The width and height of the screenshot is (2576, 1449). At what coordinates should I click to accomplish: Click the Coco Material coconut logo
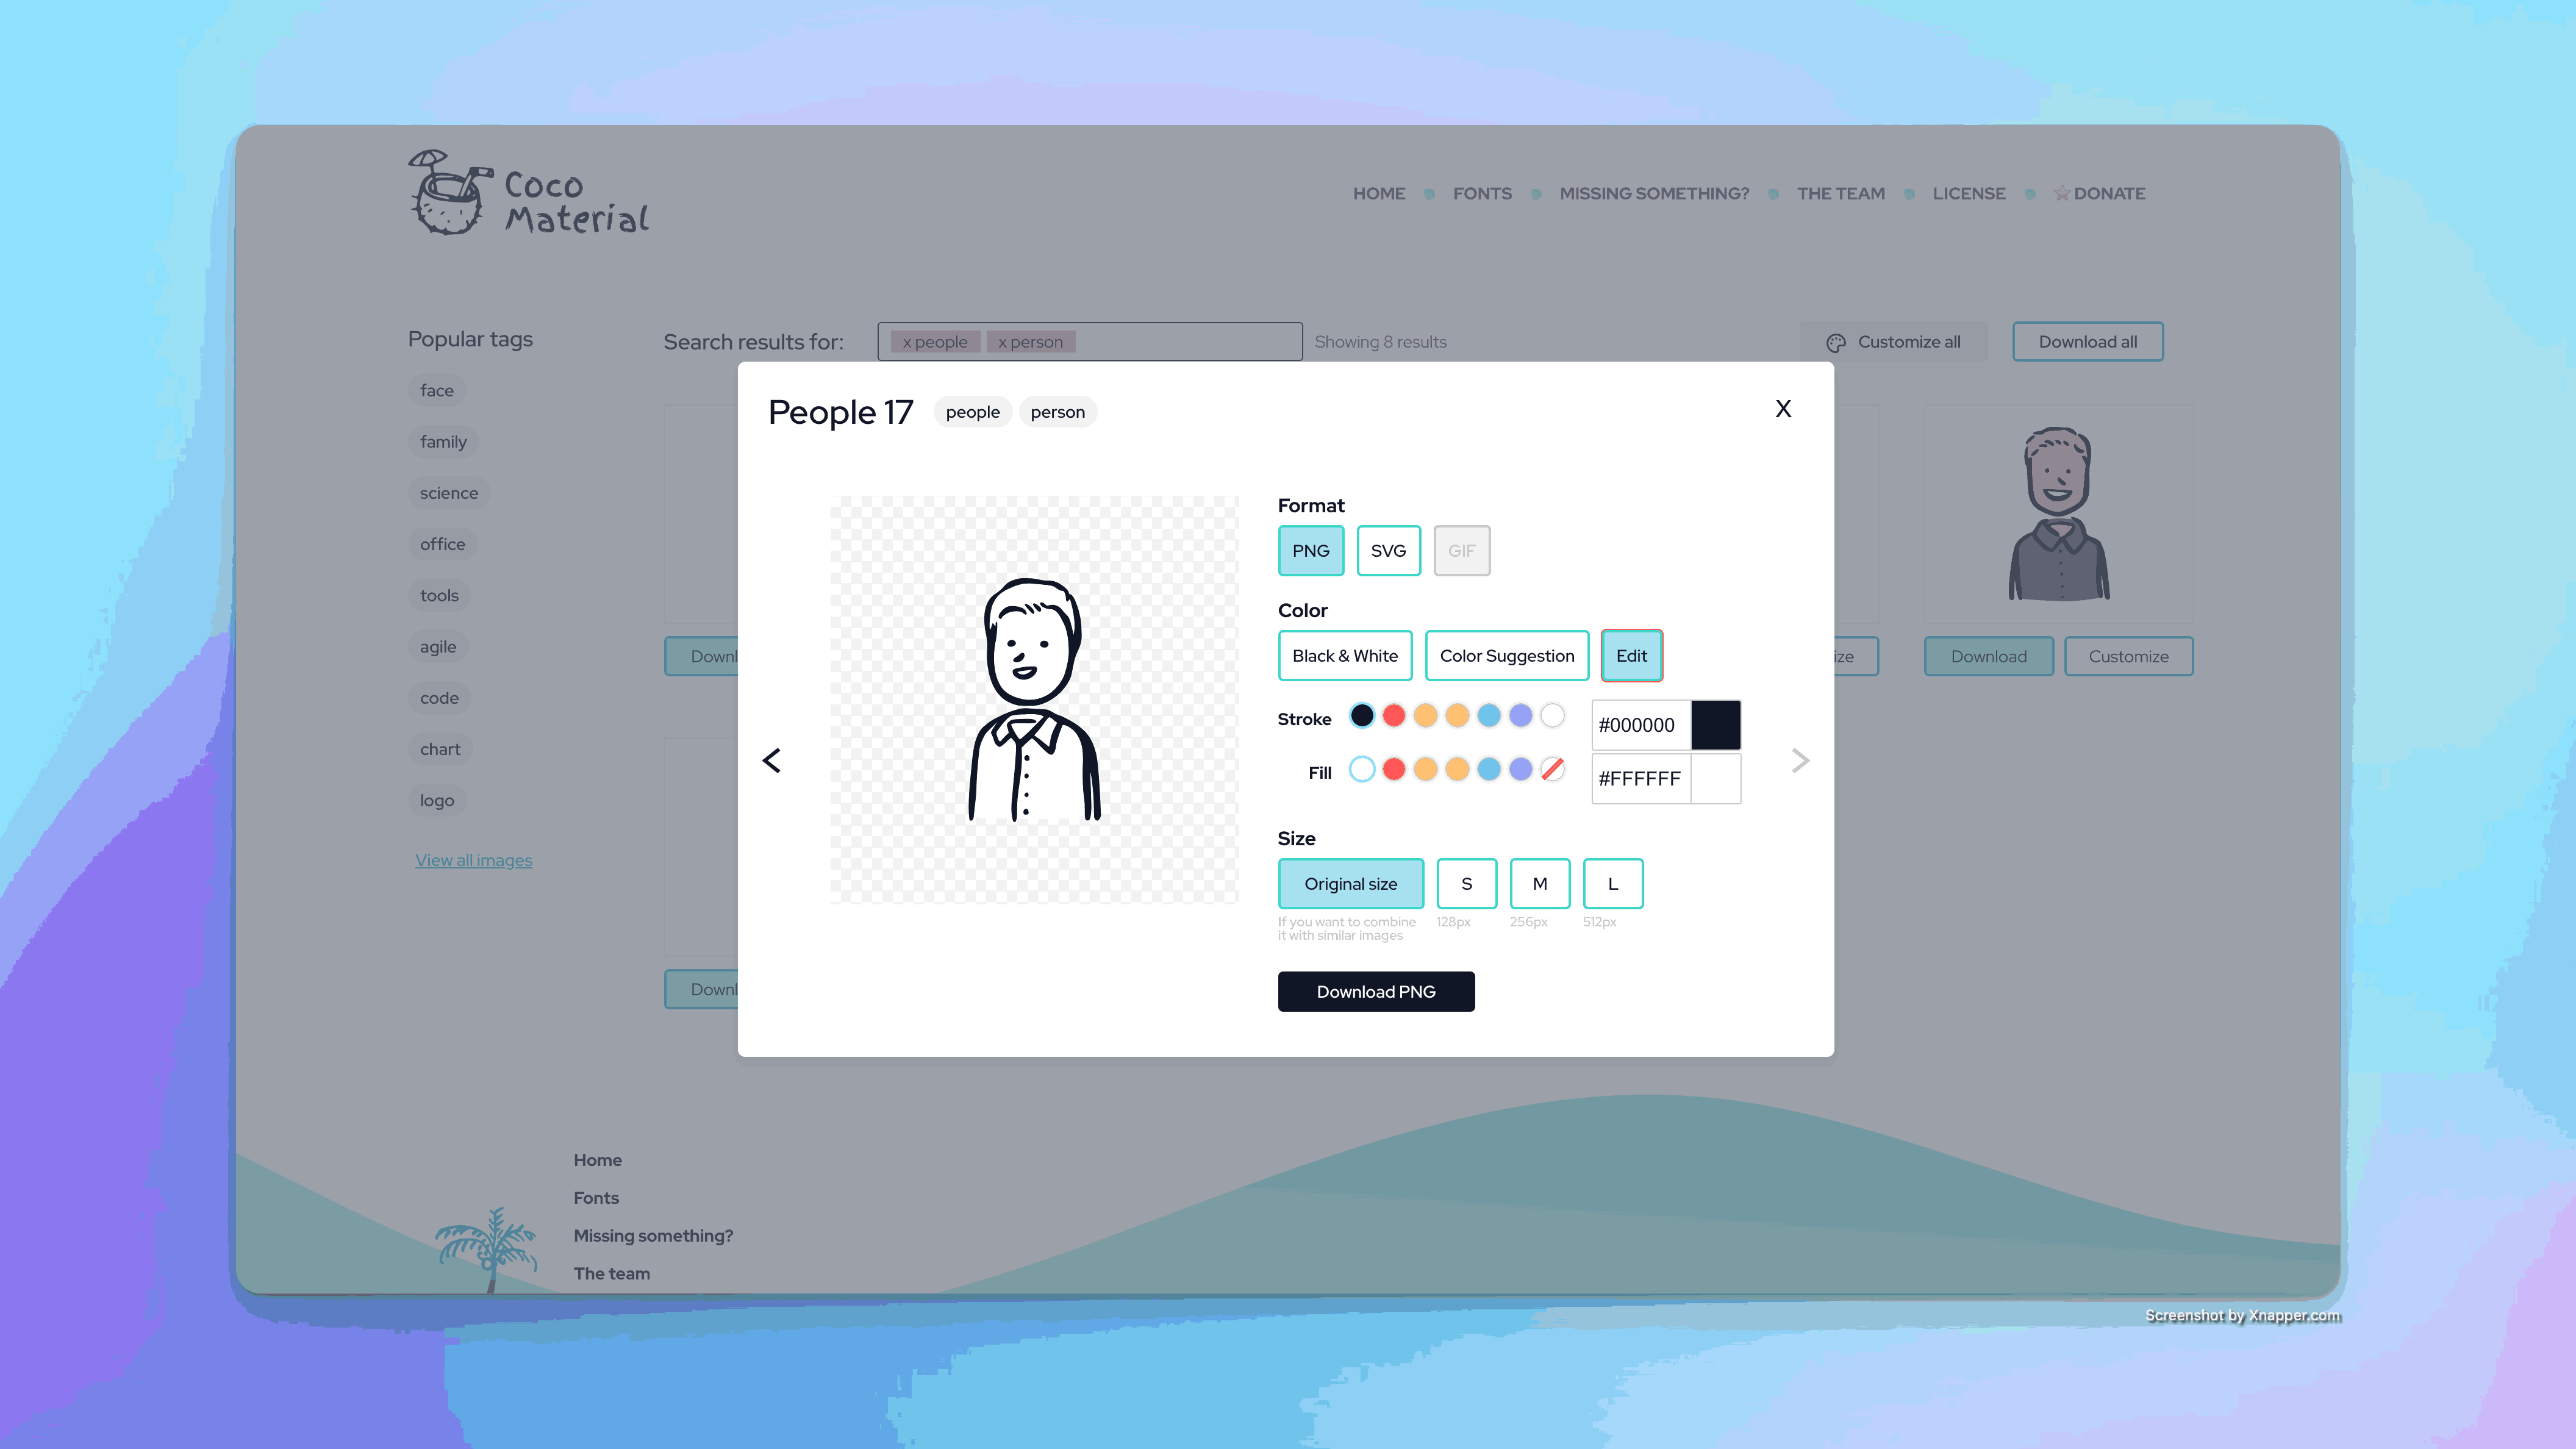point(528,194)
